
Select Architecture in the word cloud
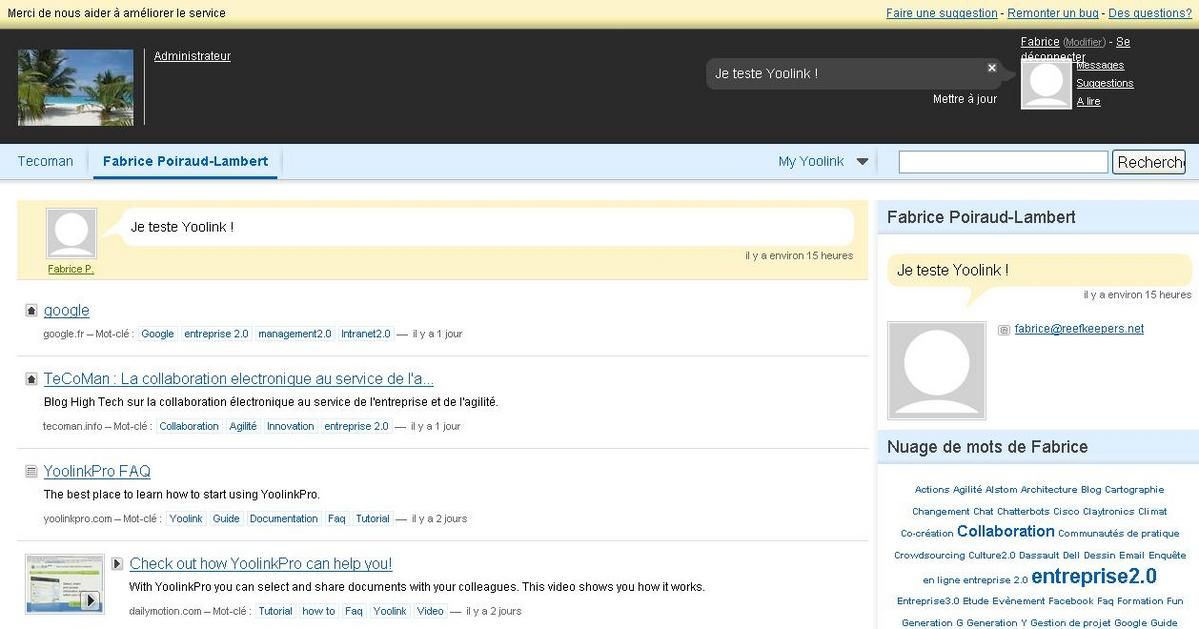(1048, 490)
